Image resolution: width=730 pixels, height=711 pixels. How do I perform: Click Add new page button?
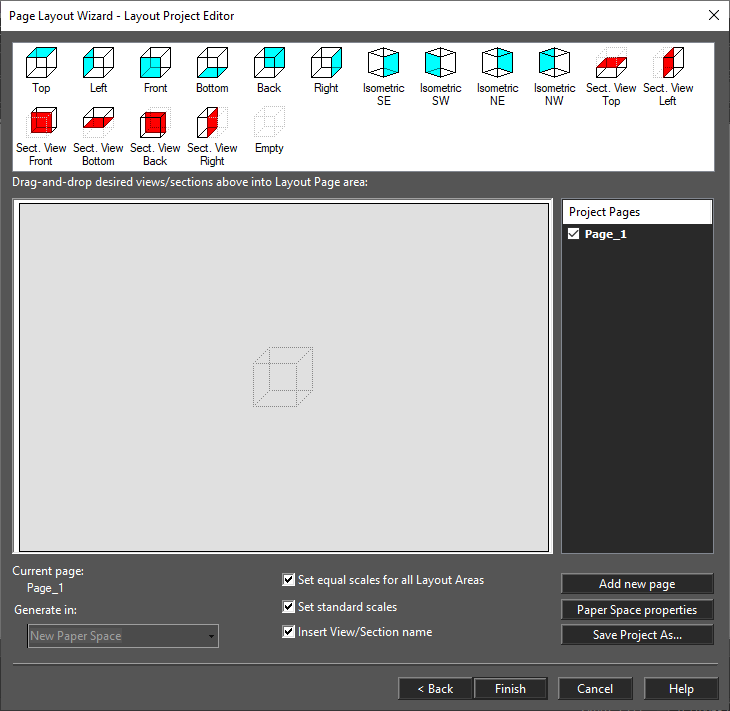click(637, 584)
